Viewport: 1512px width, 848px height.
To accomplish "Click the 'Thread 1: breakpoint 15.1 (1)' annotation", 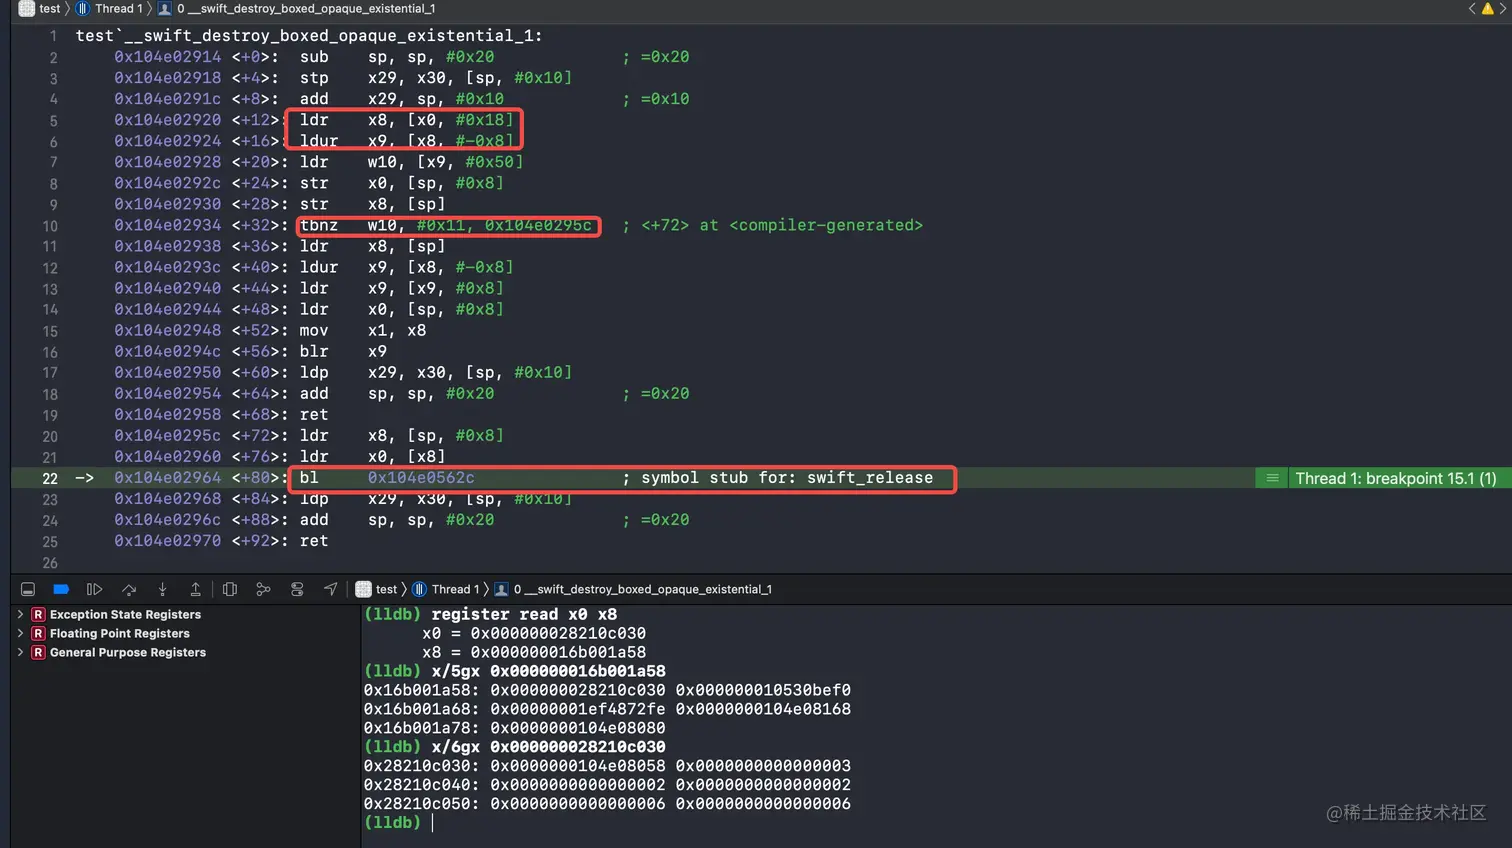I will point(1395,479).
